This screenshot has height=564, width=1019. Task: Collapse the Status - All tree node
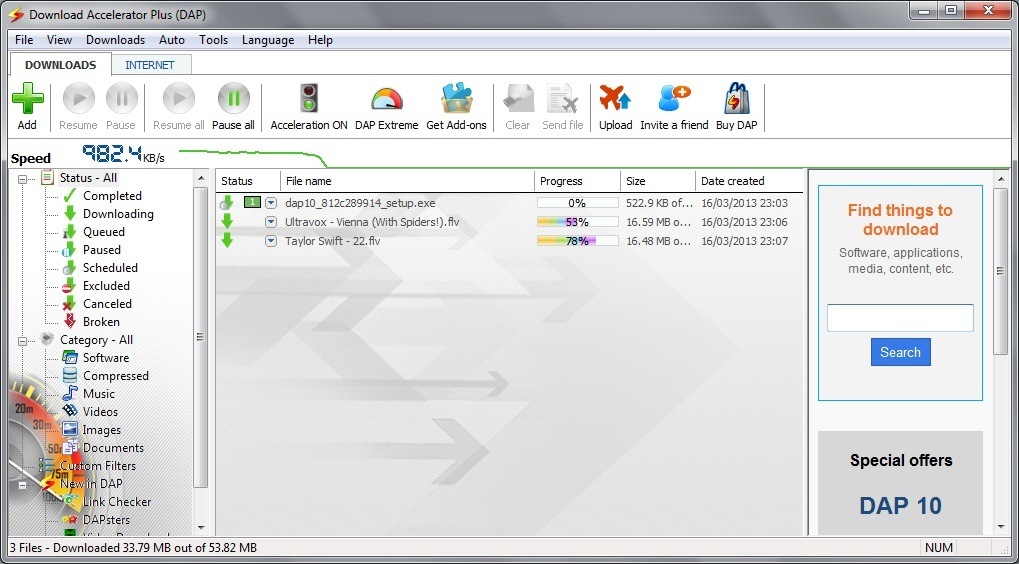(23, 179)
